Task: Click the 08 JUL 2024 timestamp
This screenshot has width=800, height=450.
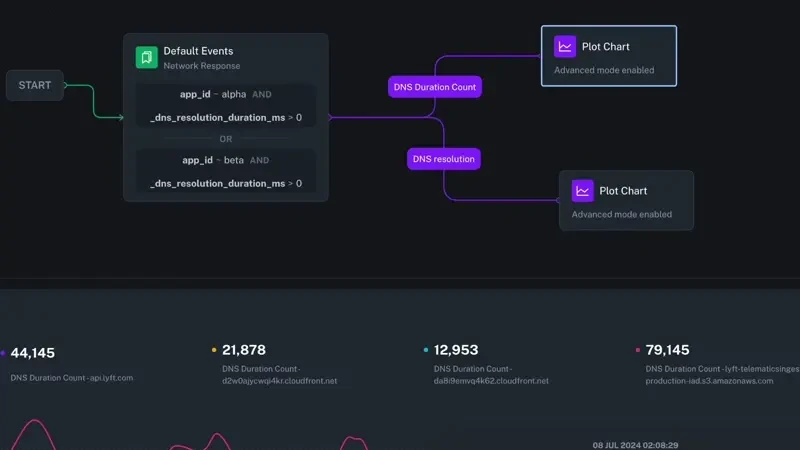Action: pos(636,444)
